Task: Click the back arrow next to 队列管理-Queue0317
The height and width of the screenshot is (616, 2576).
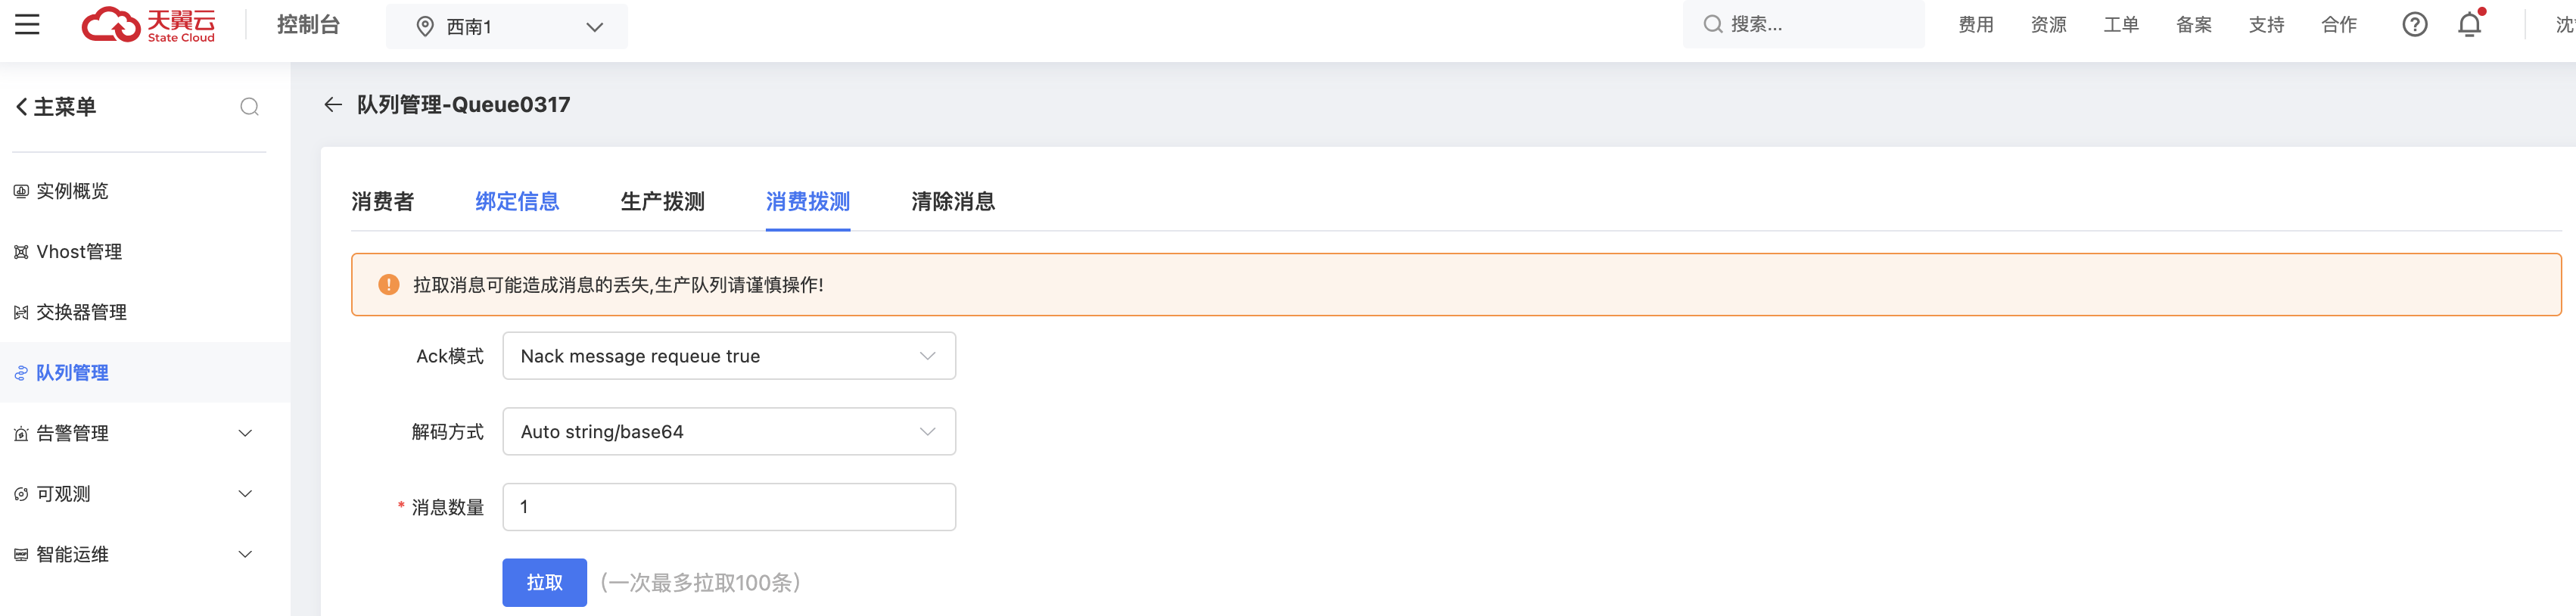Action: click(333, 104)
